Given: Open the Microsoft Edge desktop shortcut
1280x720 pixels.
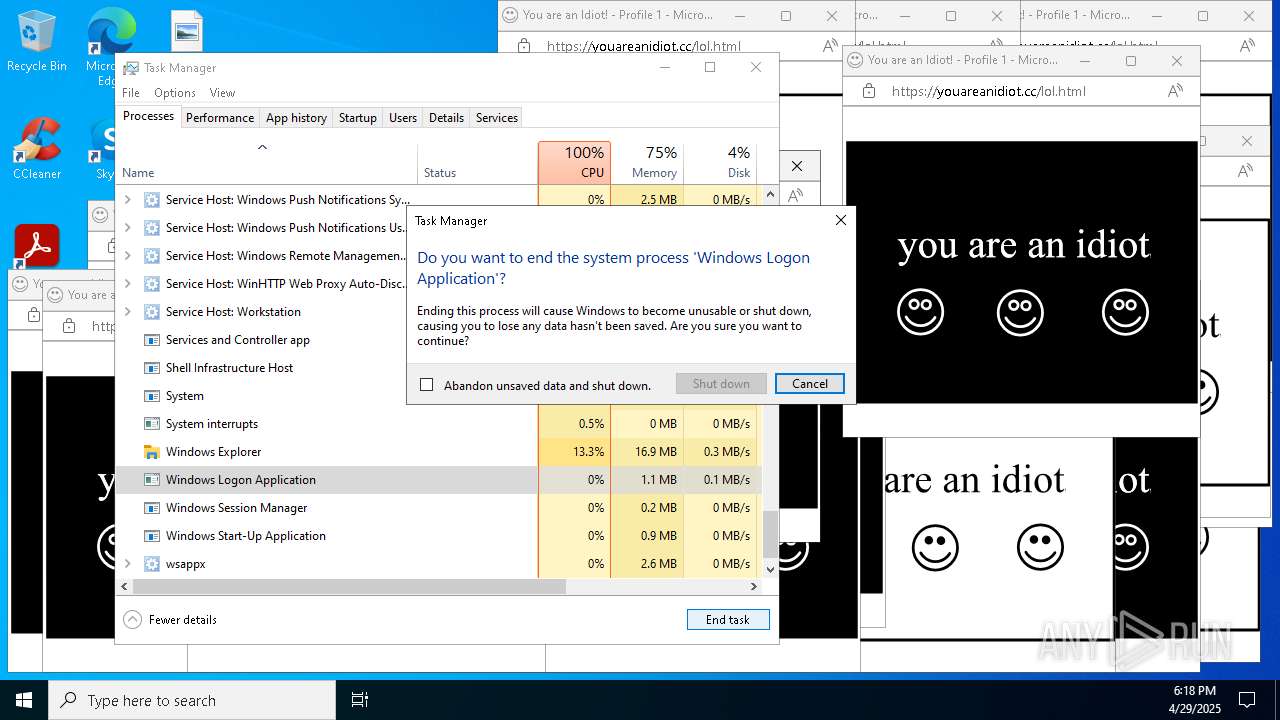Looking at the screenshot, I should 110,45.
